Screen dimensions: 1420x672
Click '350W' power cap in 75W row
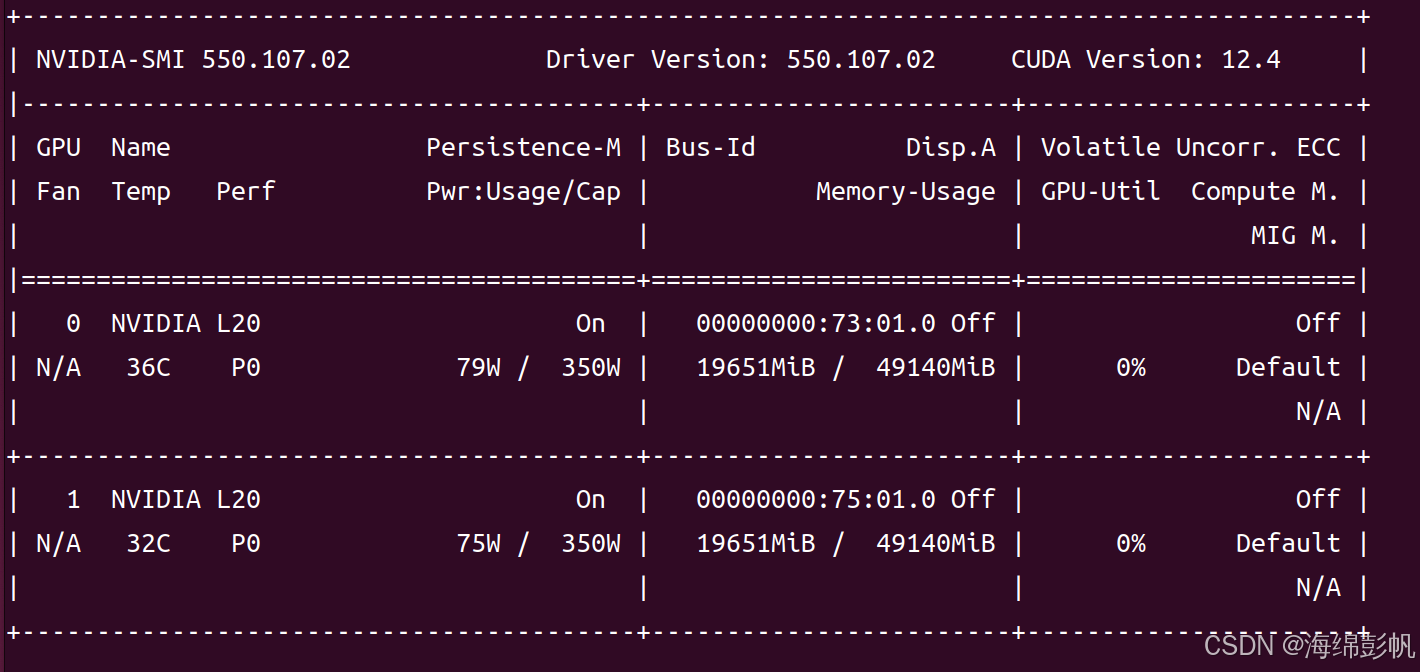coord(591,544)
